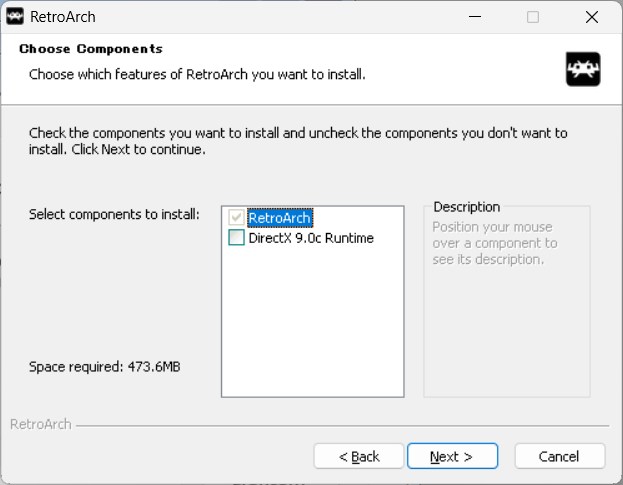
Task: Minimize the RetroArch installer window
Action: (475, 17)
